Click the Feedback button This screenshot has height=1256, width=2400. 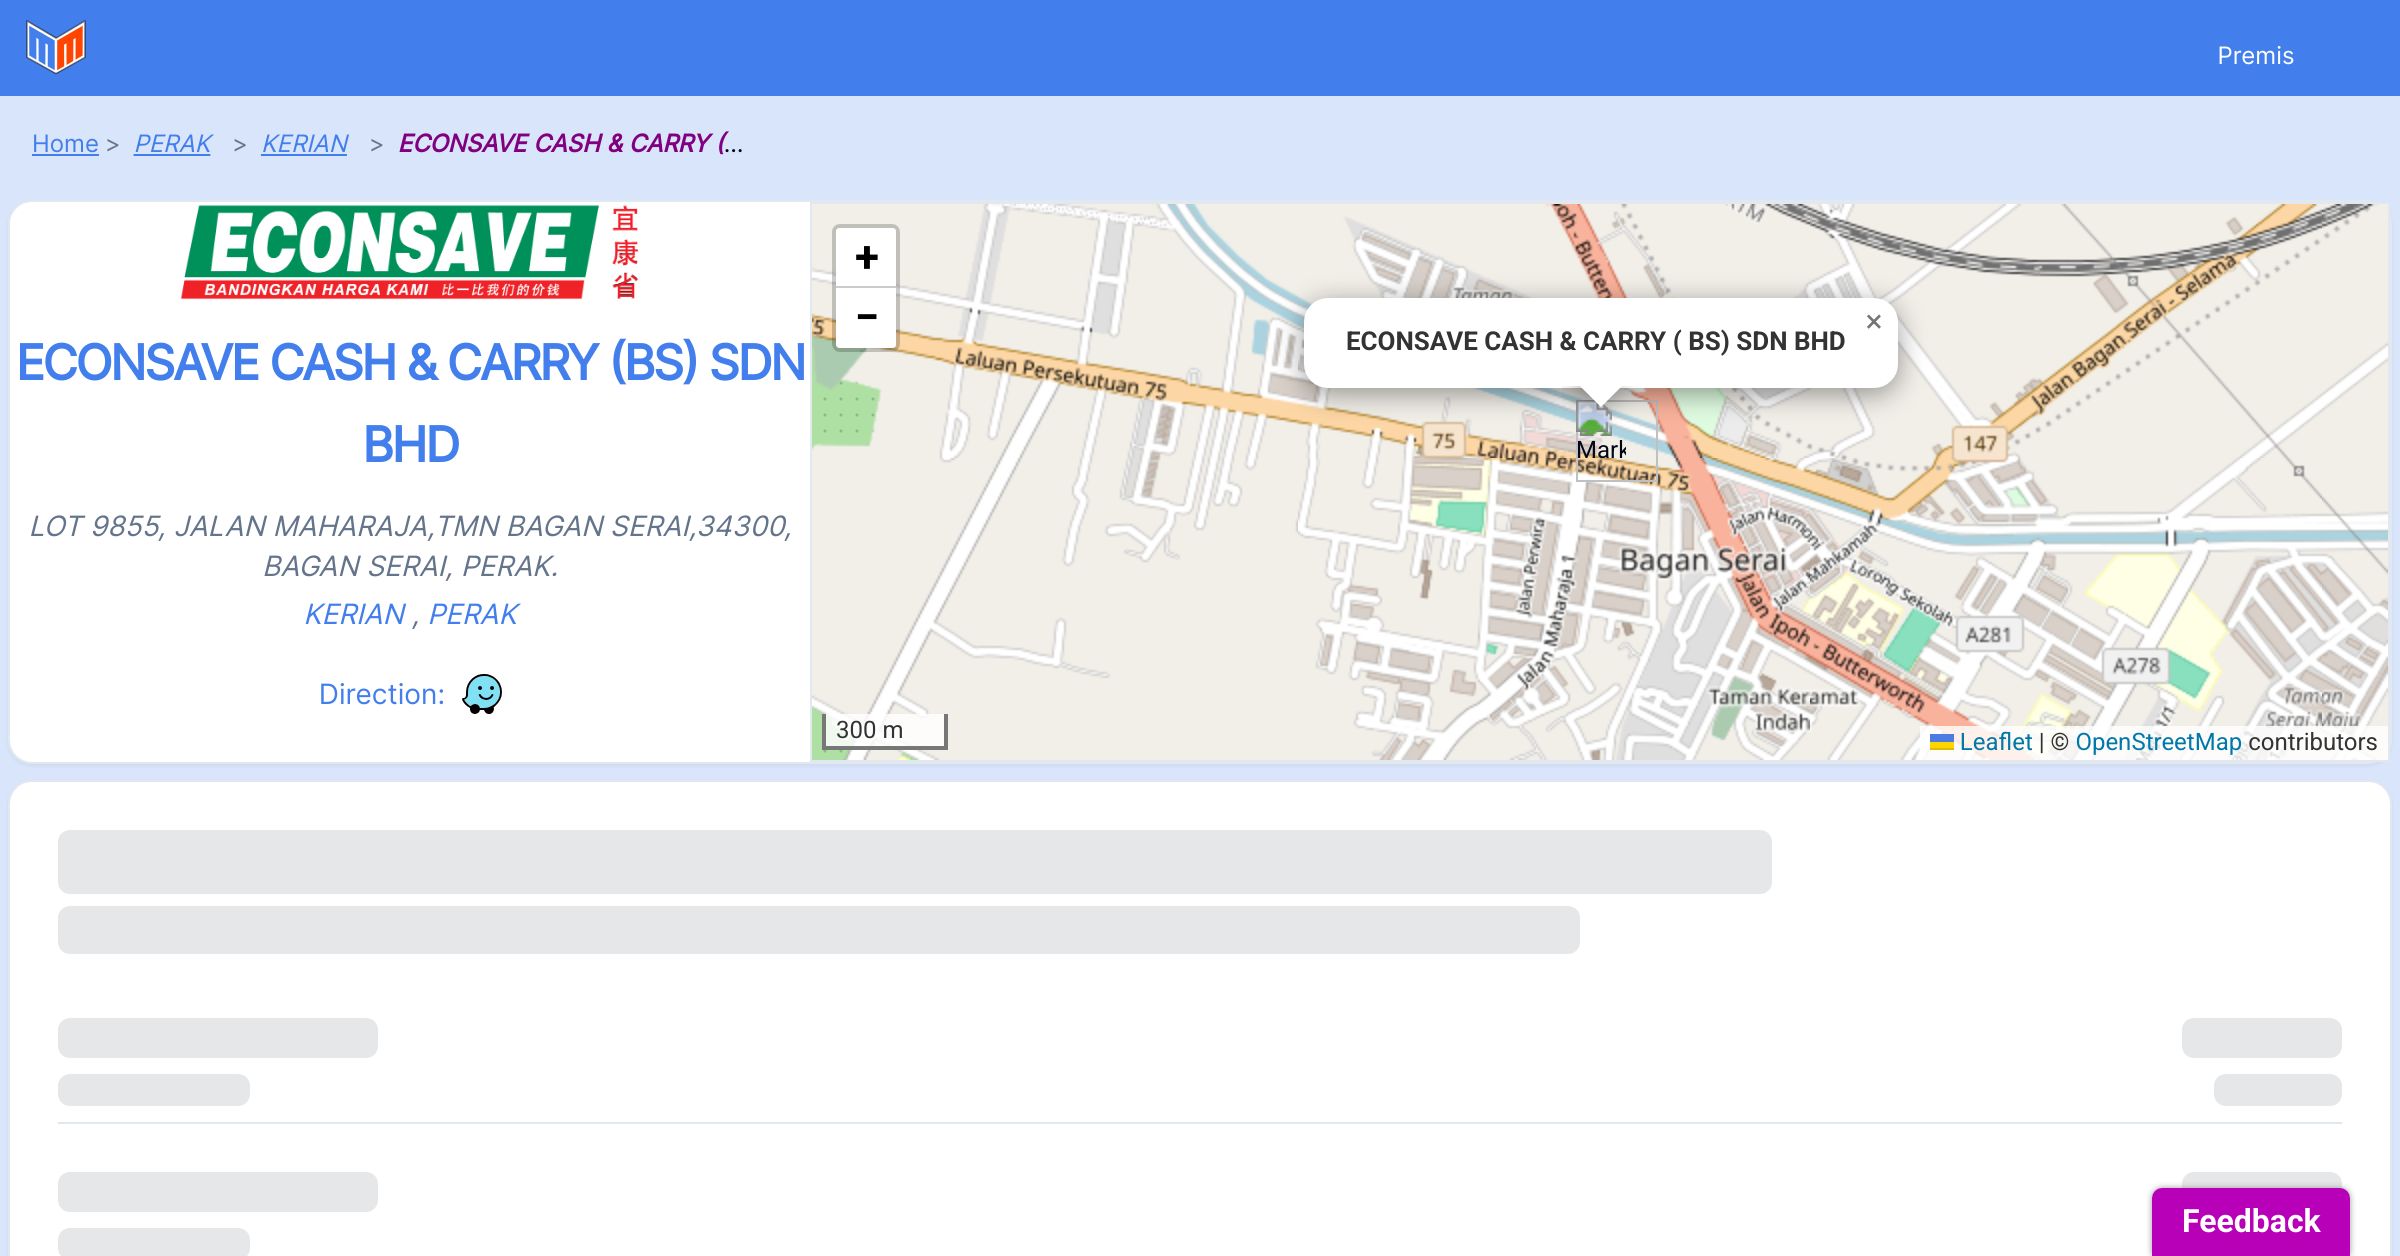point(2250,1221)
